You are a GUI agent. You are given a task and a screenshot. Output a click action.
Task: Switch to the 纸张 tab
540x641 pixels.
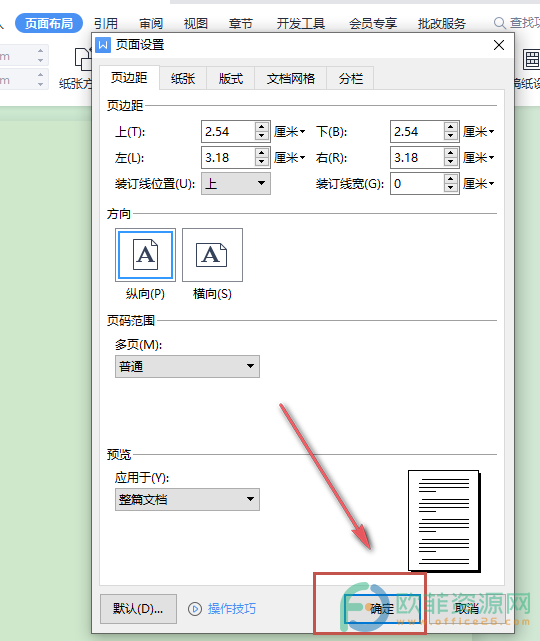183,78
